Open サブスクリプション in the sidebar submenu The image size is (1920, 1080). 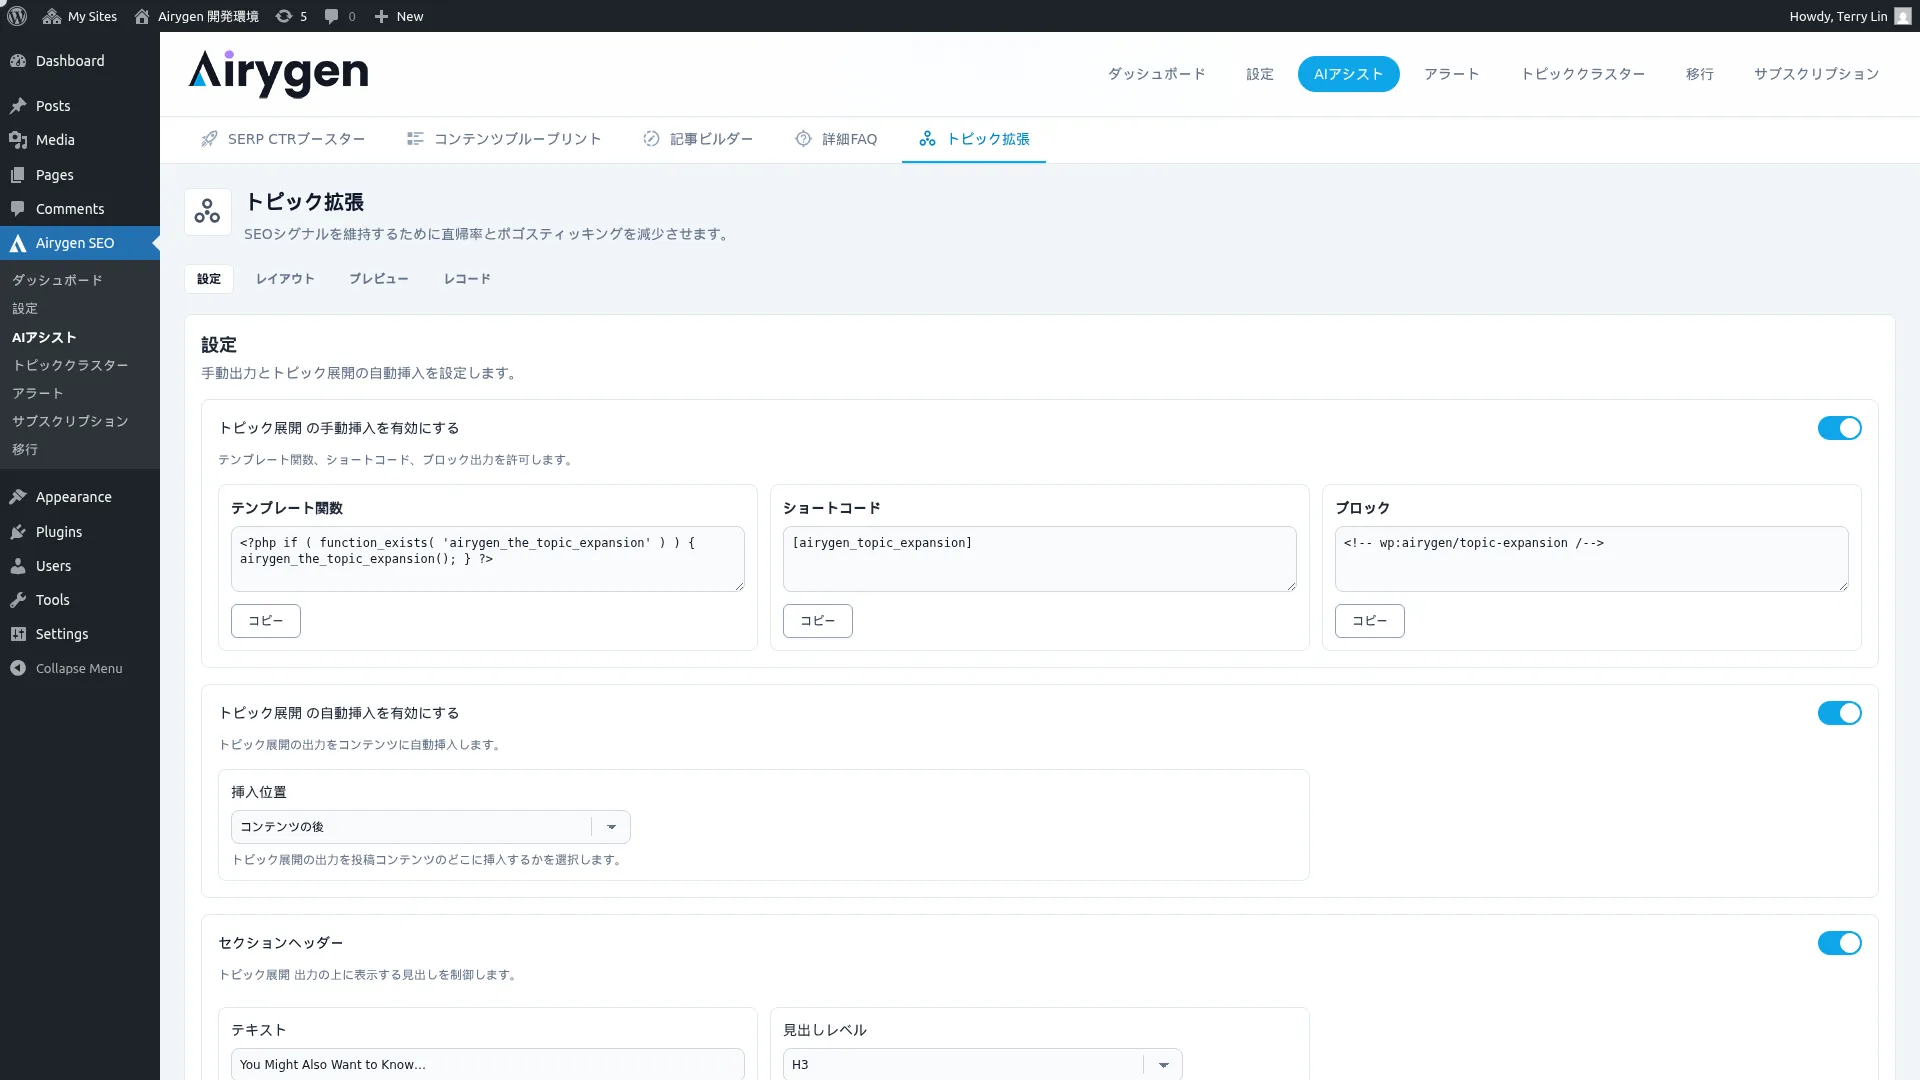(x=70, y=421)
